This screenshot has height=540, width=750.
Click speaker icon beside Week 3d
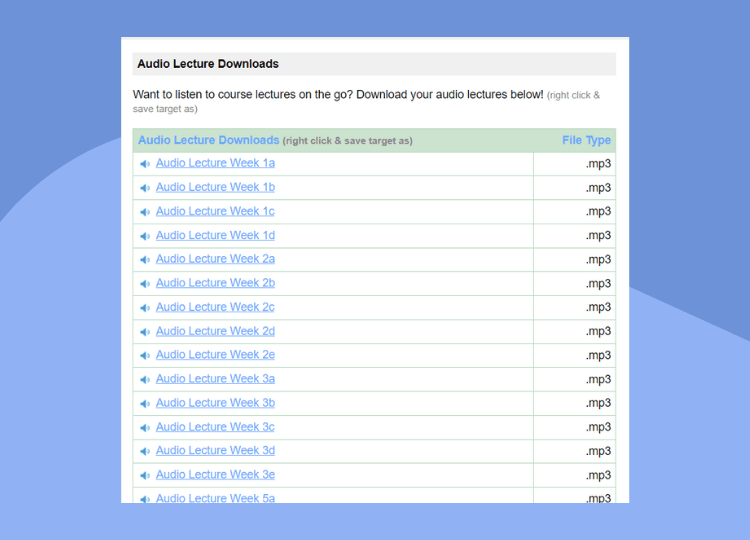click(x=145, y=452)
